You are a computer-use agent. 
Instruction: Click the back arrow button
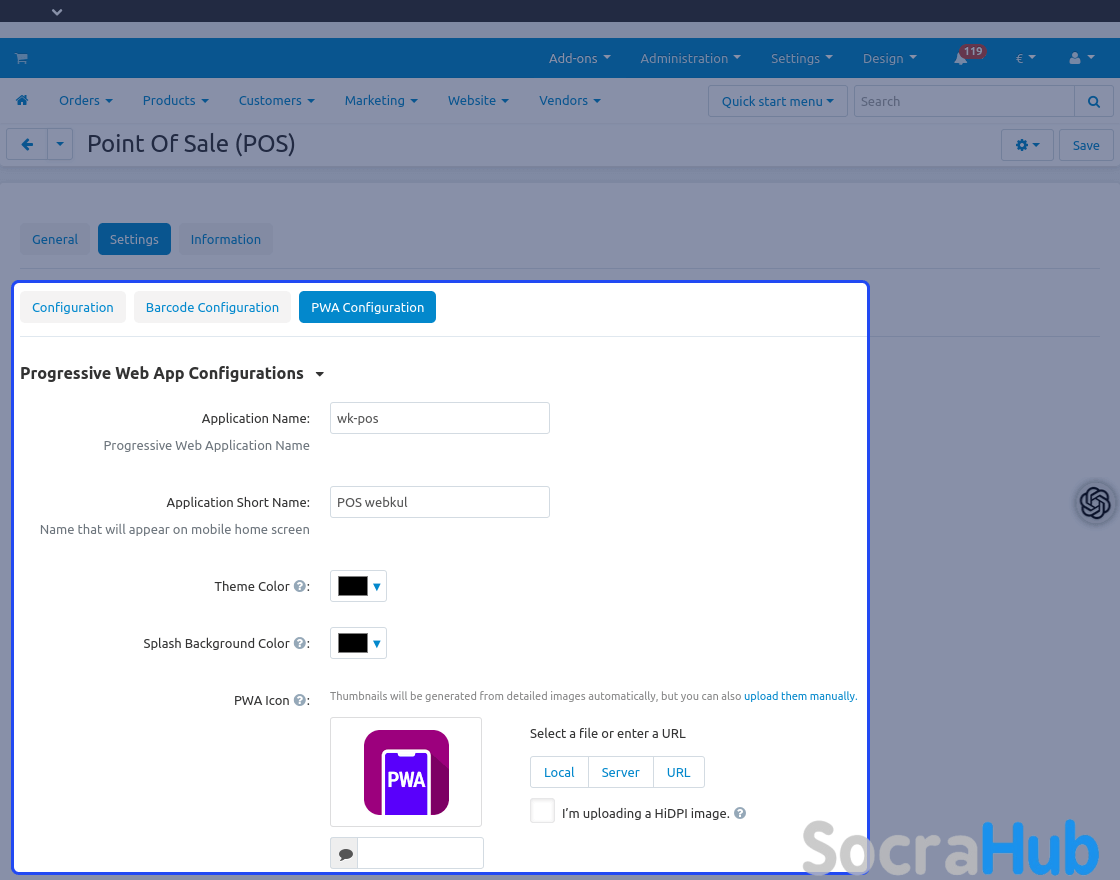point(27,145)
